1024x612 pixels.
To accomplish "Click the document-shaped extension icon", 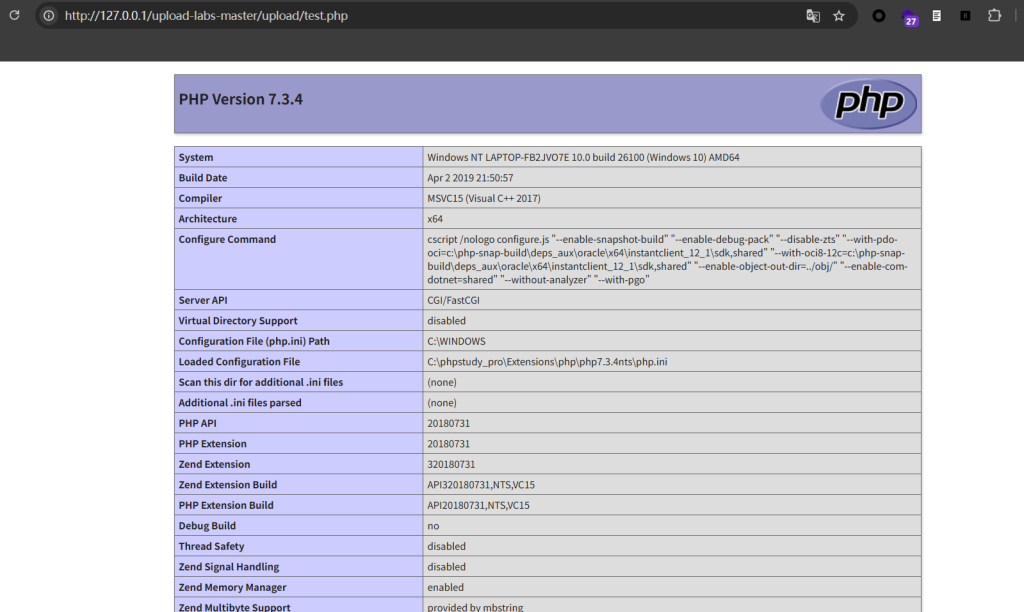I will (936, 16).
